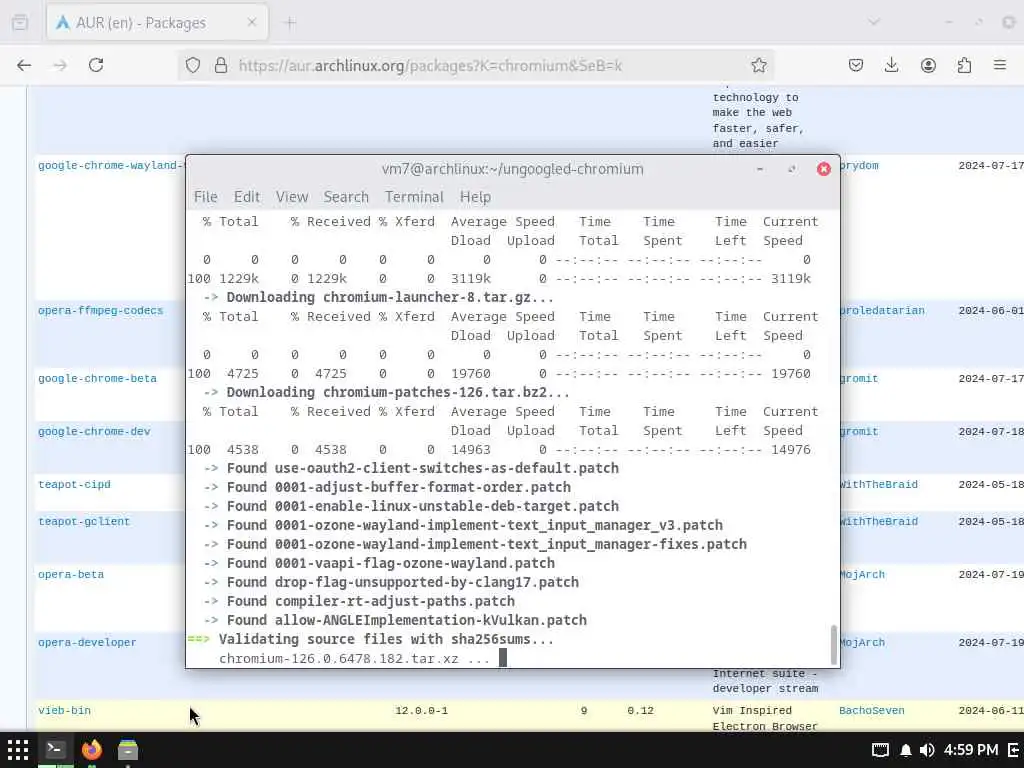Screen dimensions: 1024x768
Task: Open maintainer BachoSeven profile link
Action: 872,711
